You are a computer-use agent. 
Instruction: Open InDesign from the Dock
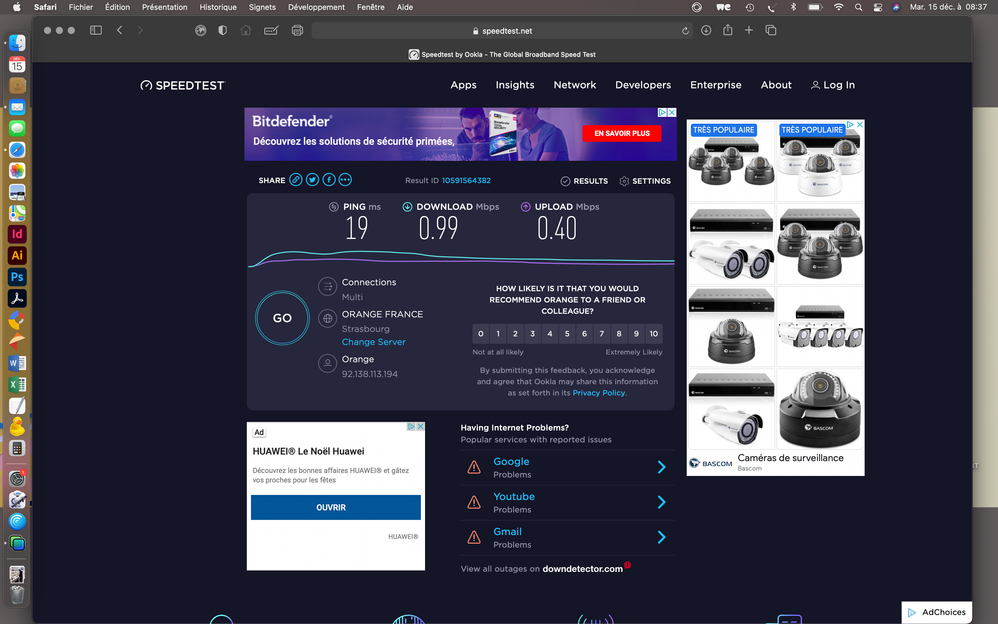[17, 234]
